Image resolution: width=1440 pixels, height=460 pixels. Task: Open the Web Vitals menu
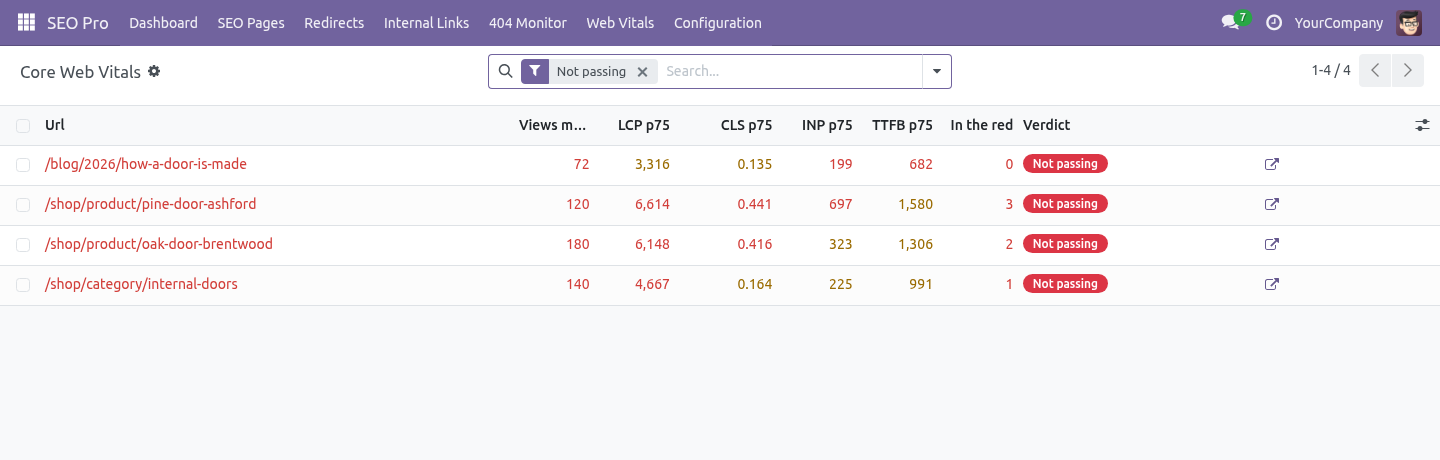tap(620, 22)
